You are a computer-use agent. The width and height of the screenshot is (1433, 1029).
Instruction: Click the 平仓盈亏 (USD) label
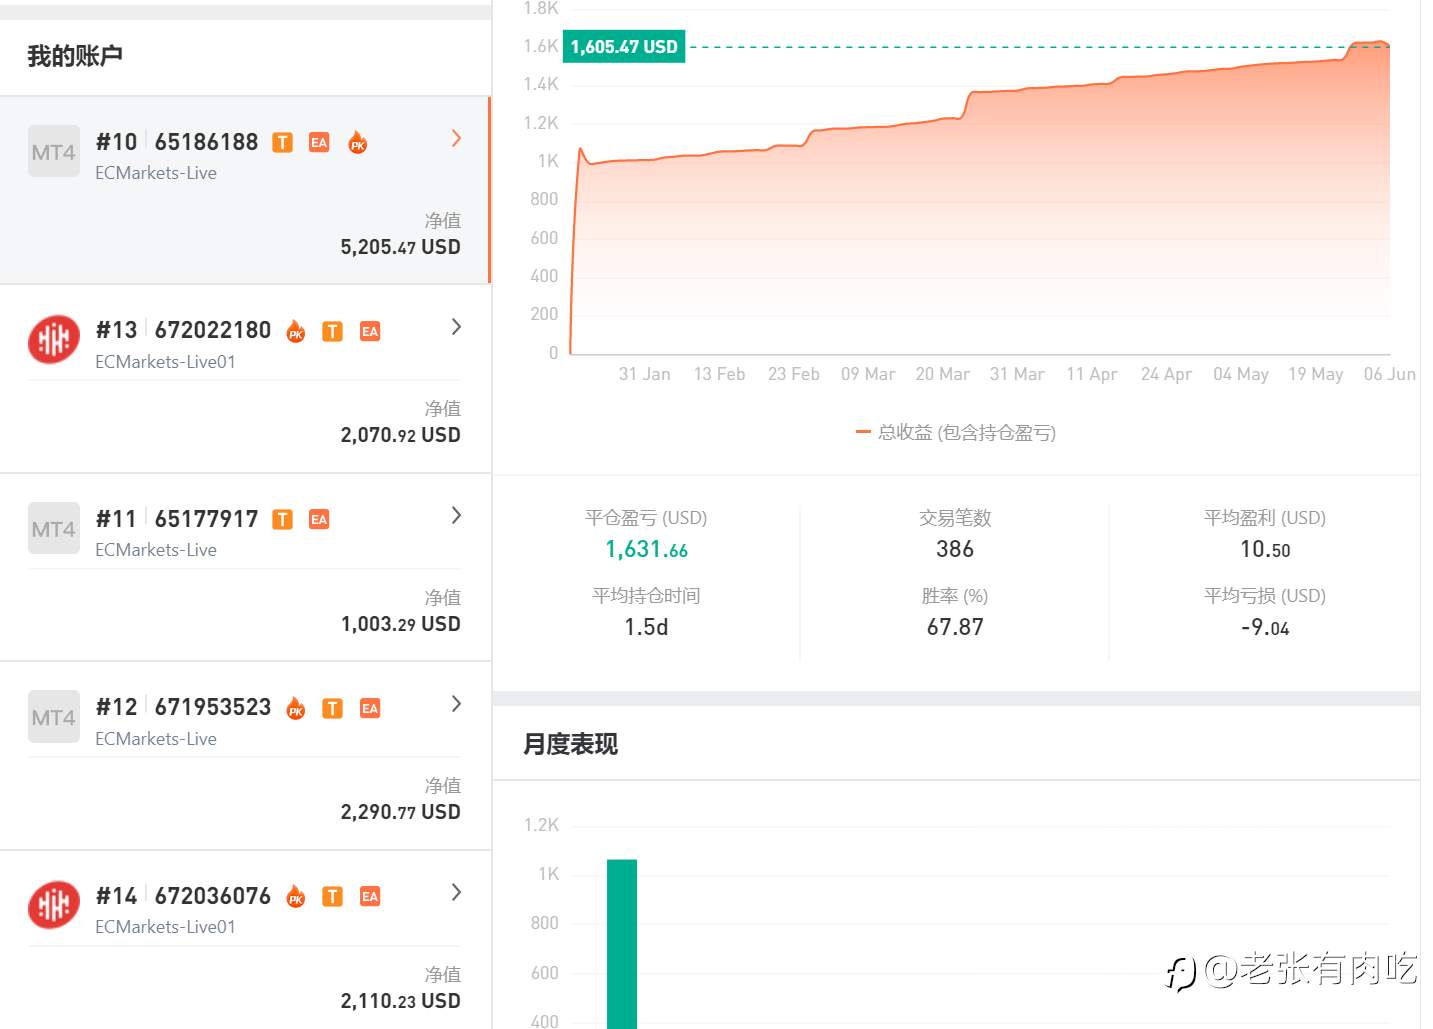pos(646,518)
